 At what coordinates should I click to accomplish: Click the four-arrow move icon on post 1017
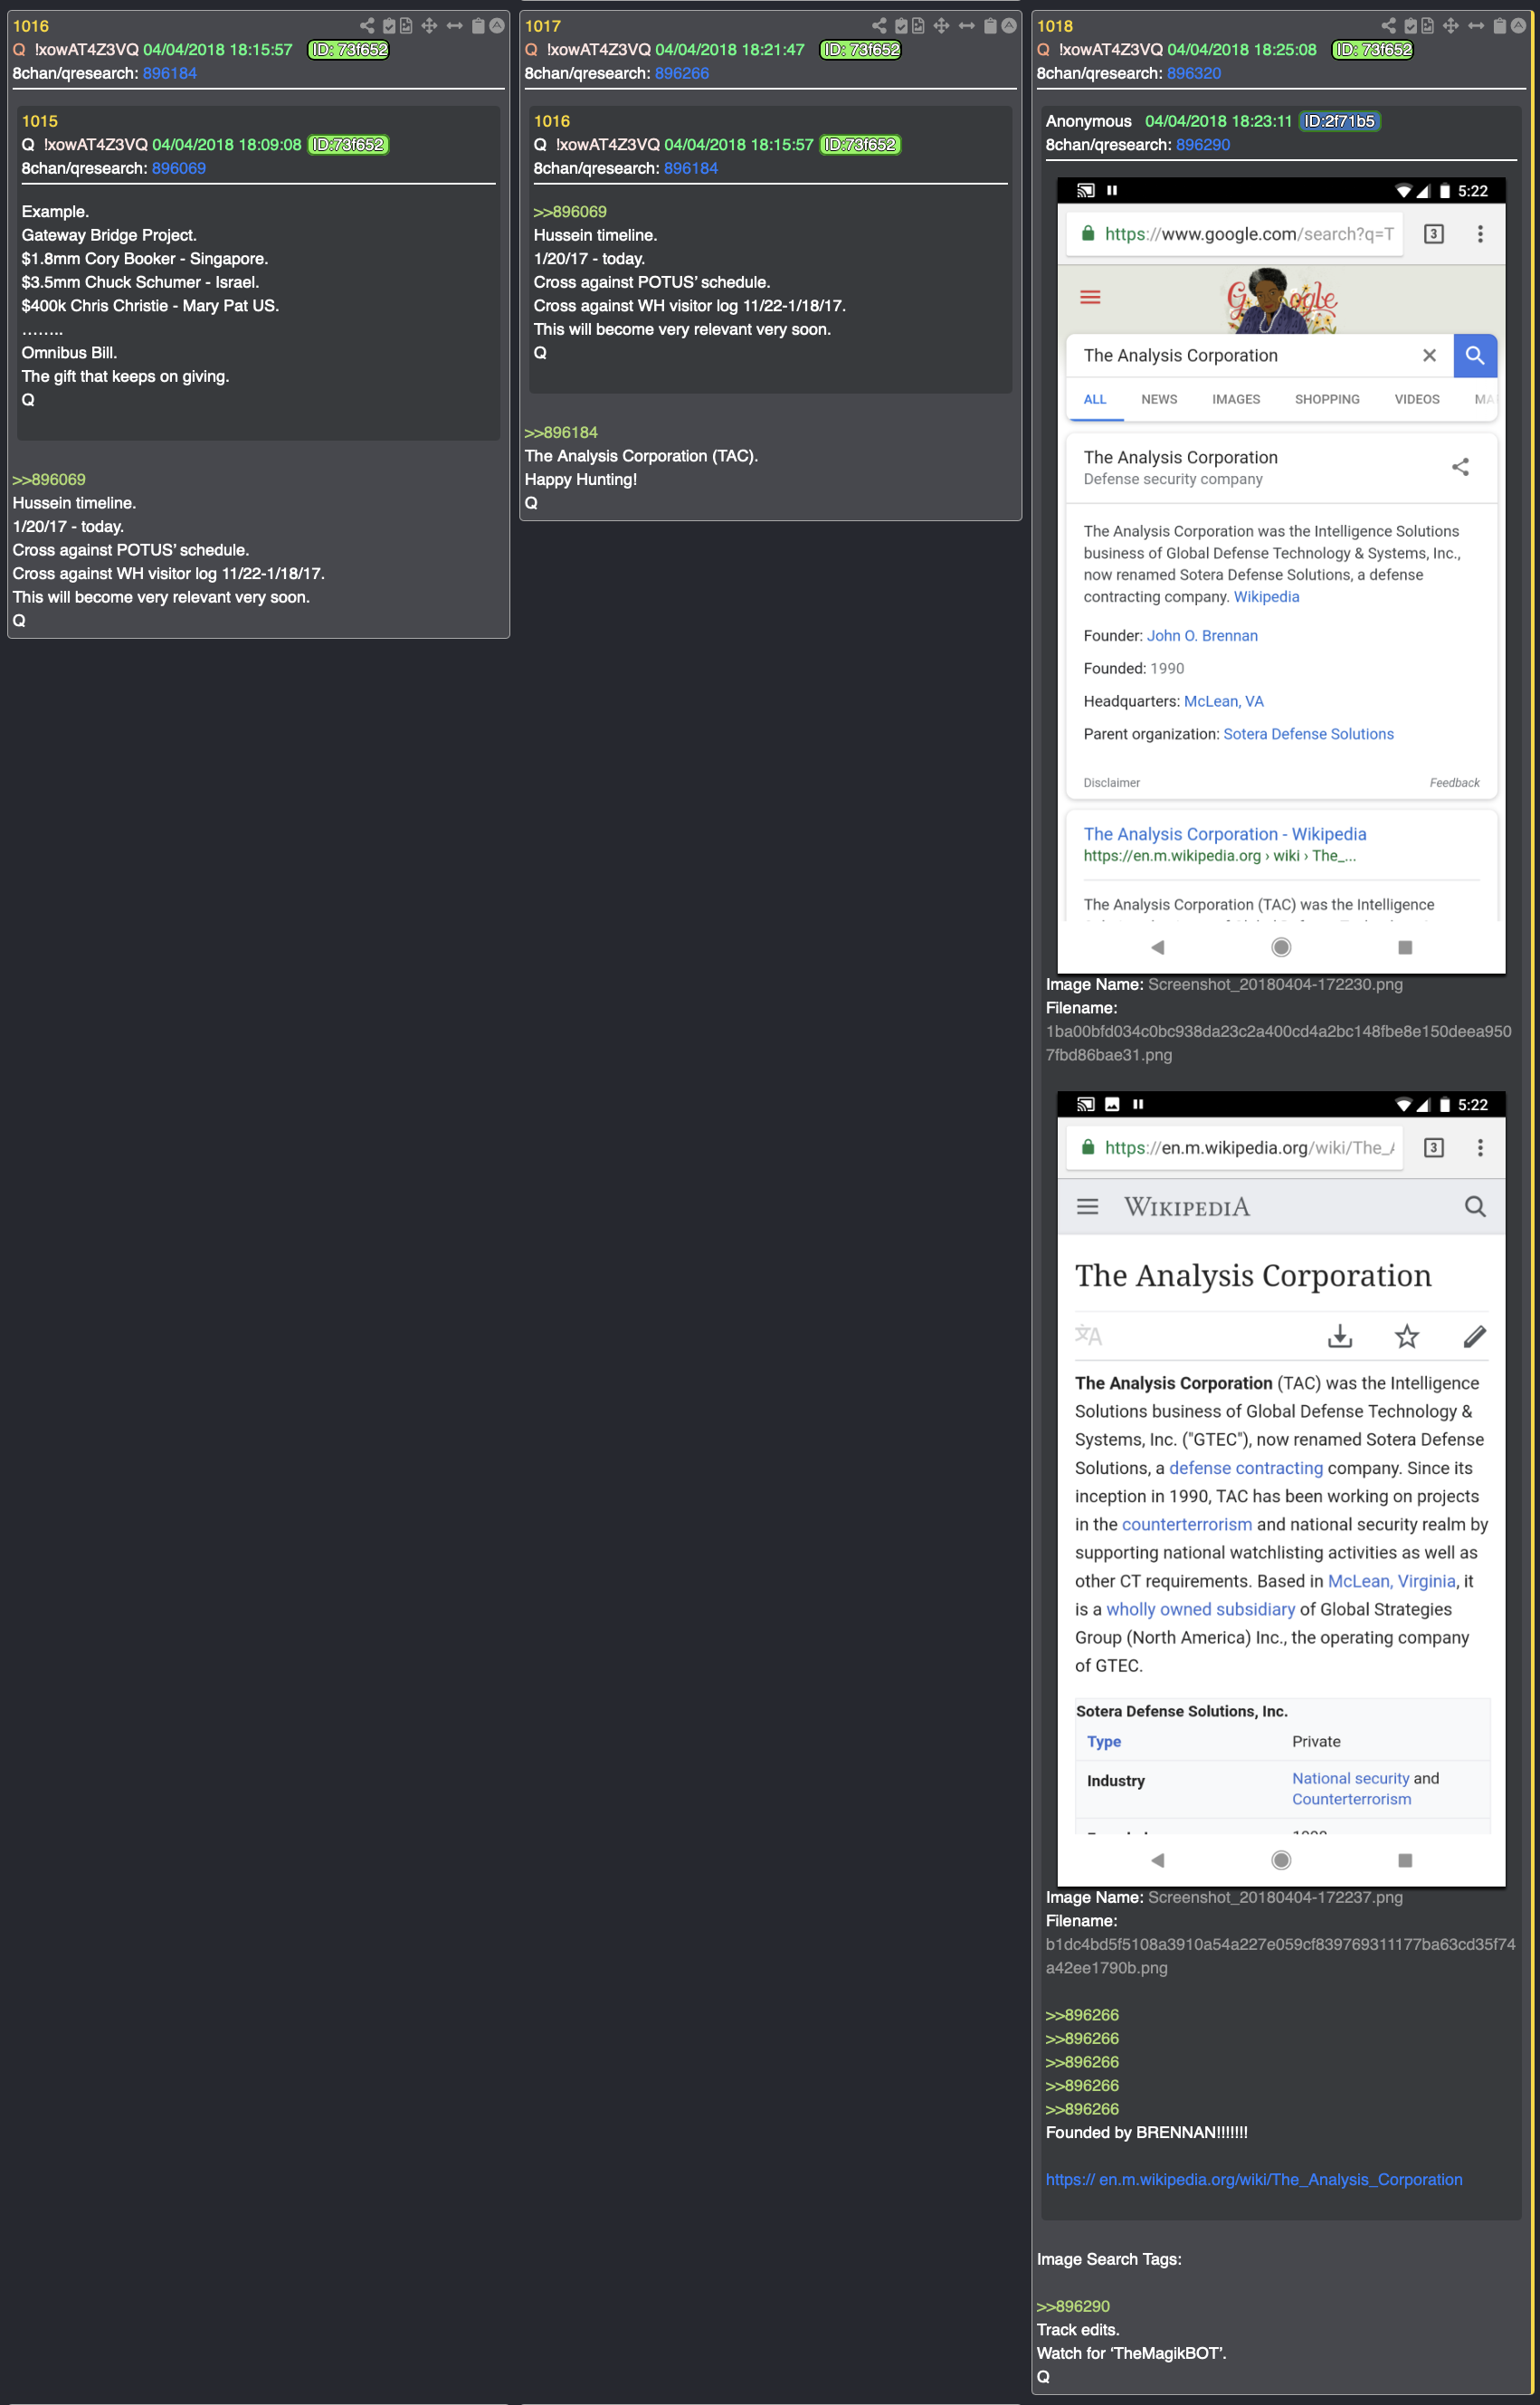[x=941, y=26]
